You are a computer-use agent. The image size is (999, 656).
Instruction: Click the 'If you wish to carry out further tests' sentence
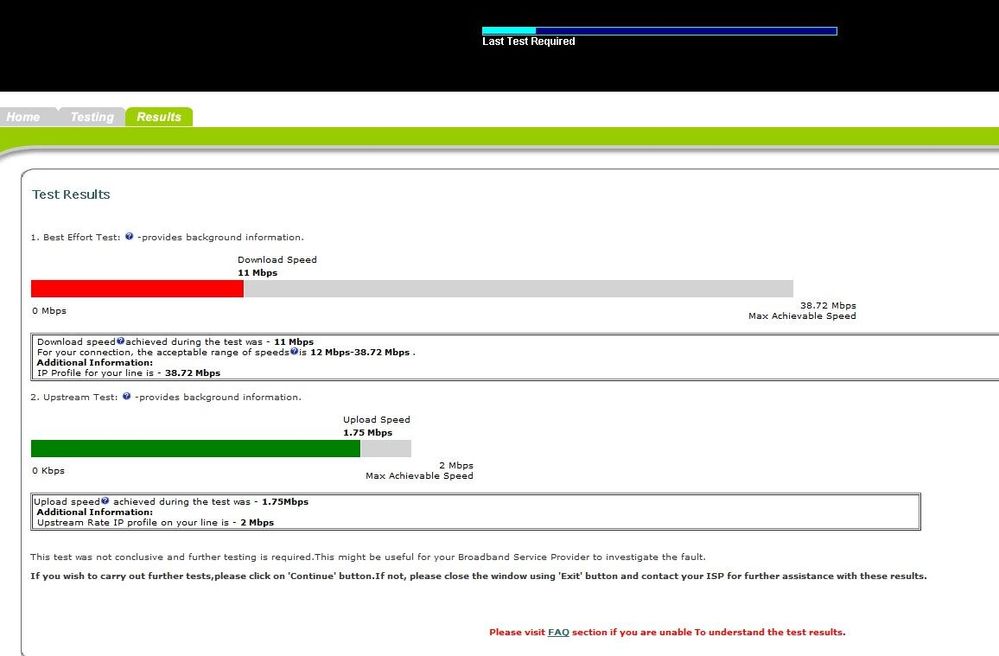coord(478,576)
